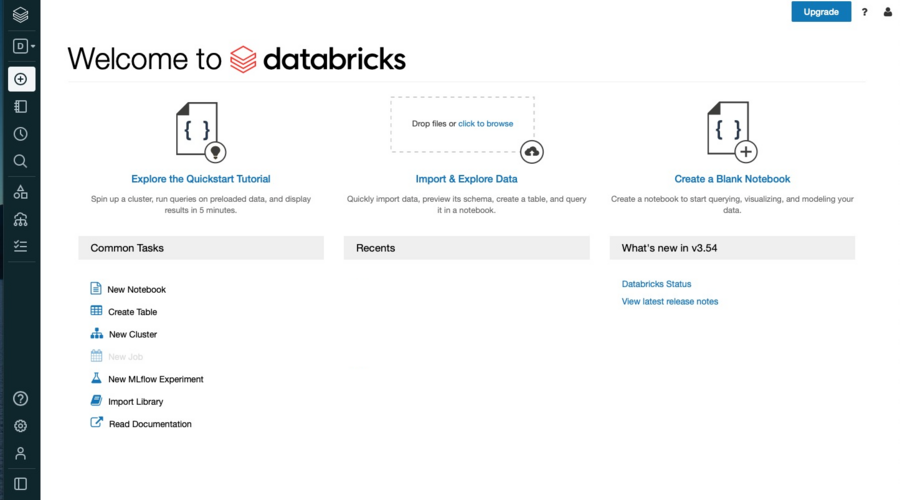Click the New Job calendar icon
This screenshot has height=500, width=900.
[x=96, y=356]
